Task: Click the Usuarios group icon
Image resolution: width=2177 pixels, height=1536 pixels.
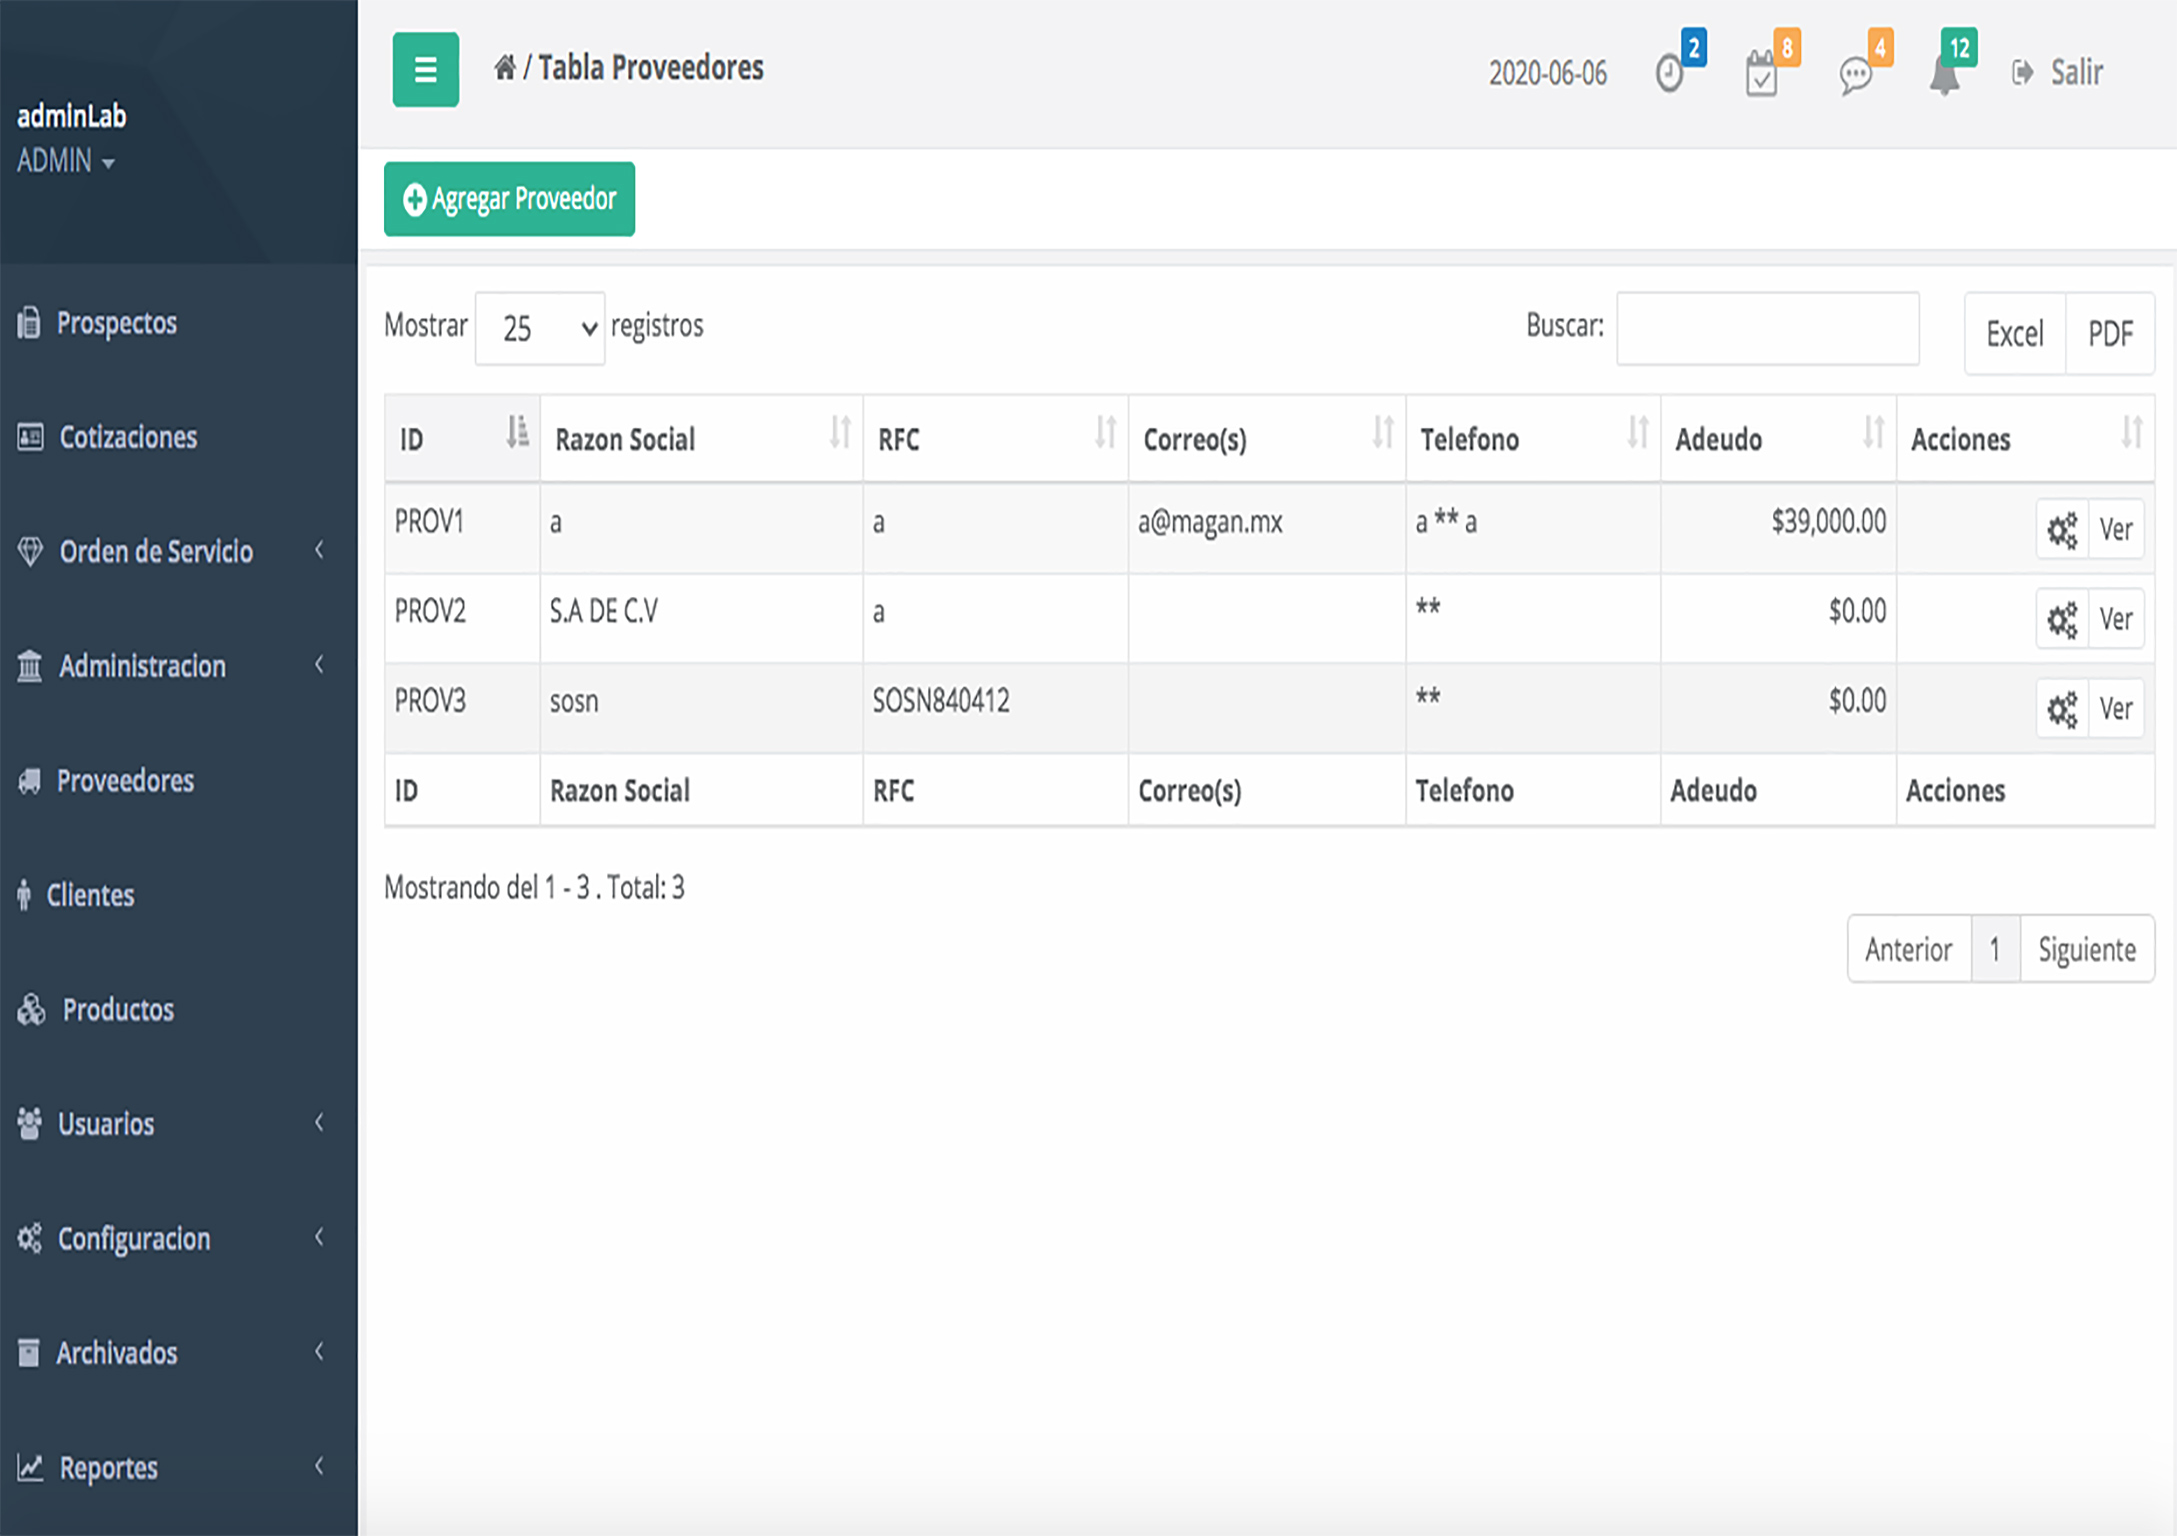Action: click(30, 1124)
